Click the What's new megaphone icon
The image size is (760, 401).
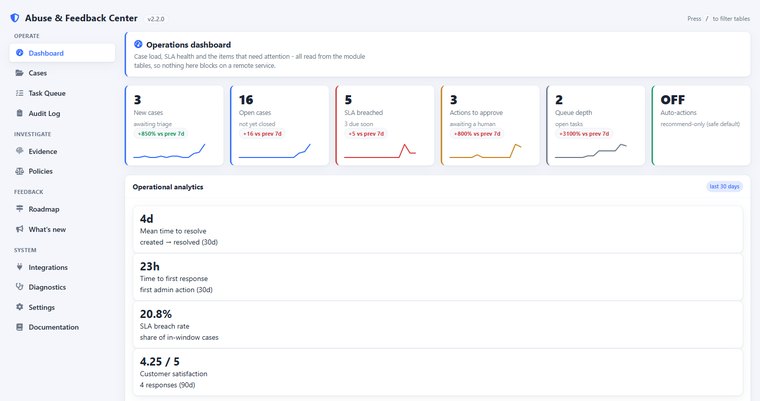coord(19,229)
